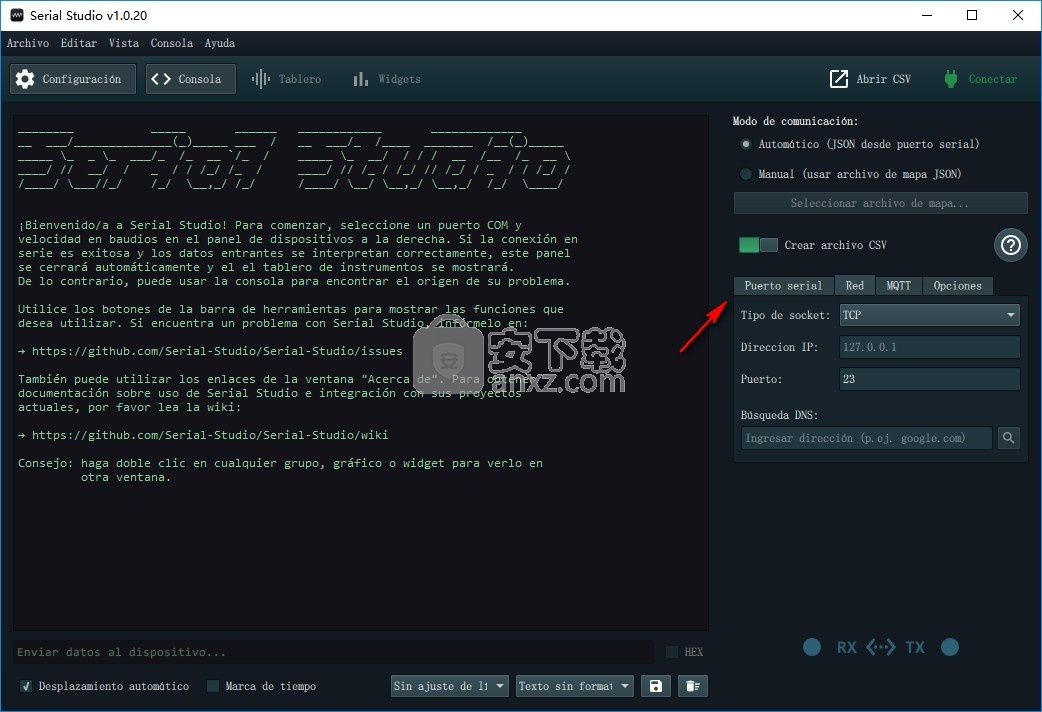The width and height of the screenshot is (1042, 712).
Task: Open the Ayuda menu
Action: point(219,43)
